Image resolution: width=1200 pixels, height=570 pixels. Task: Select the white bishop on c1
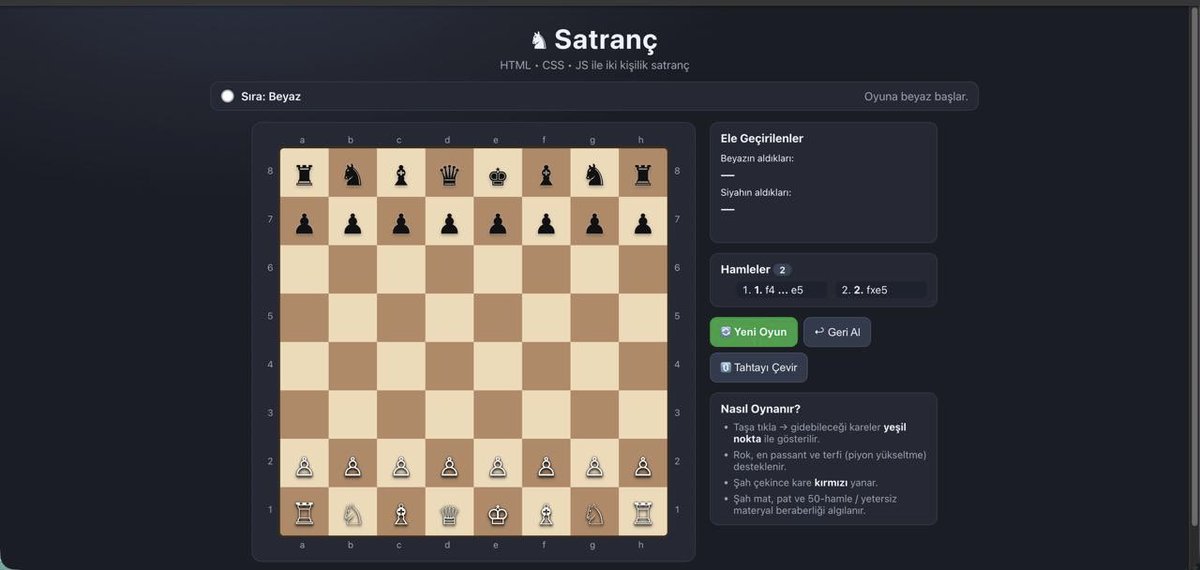click(401, 514)
